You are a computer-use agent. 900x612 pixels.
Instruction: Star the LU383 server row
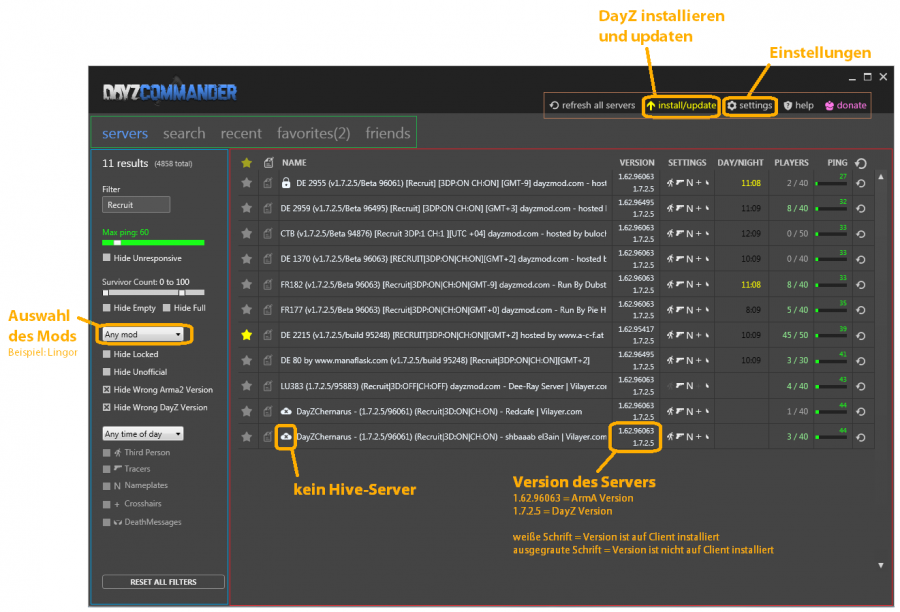coord(247,386)
